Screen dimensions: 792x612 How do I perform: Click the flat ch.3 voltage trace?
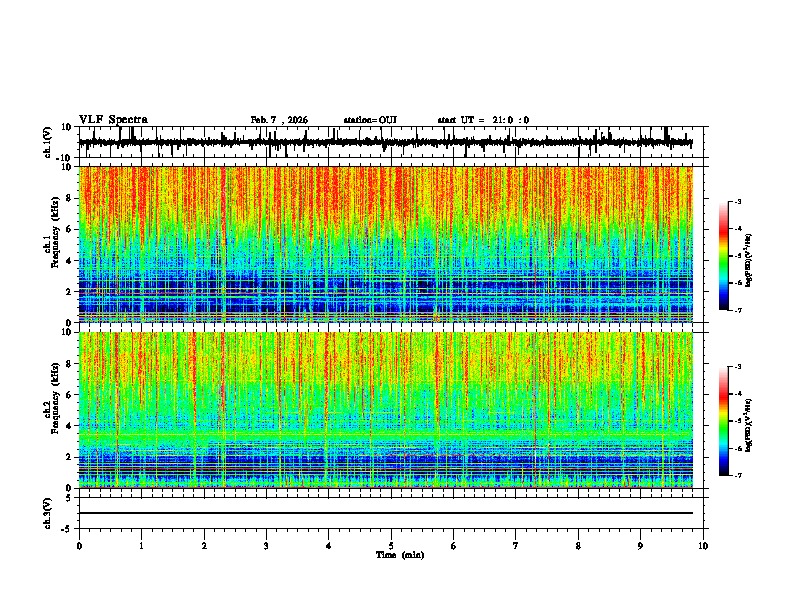386,513
